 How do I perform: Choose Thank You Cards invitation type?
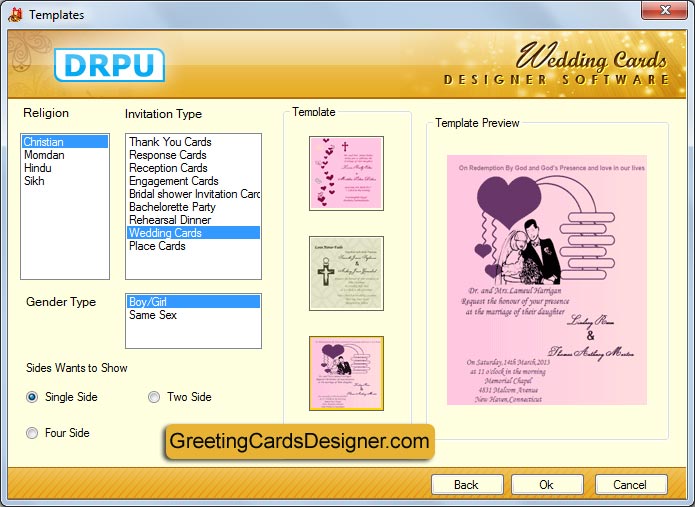(193, 142)
